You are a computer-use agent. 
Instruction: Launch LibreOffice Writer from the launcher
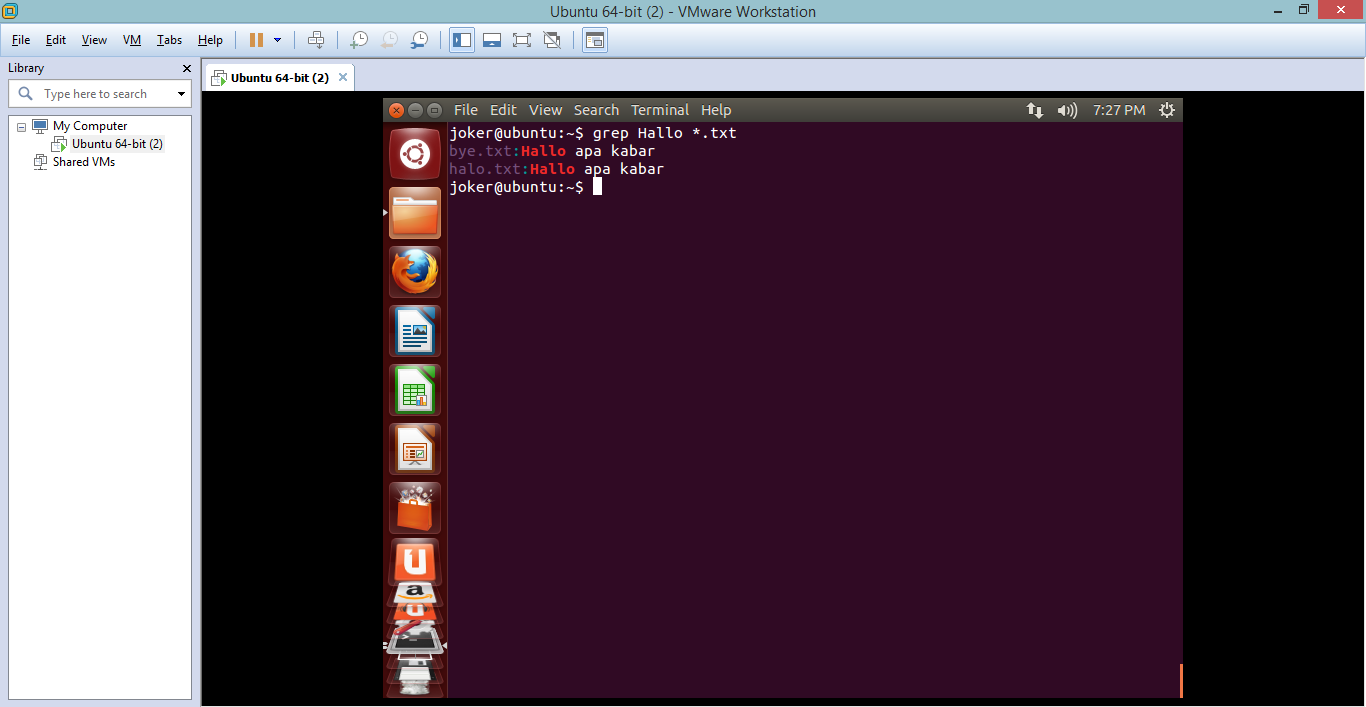coord(415,331)
